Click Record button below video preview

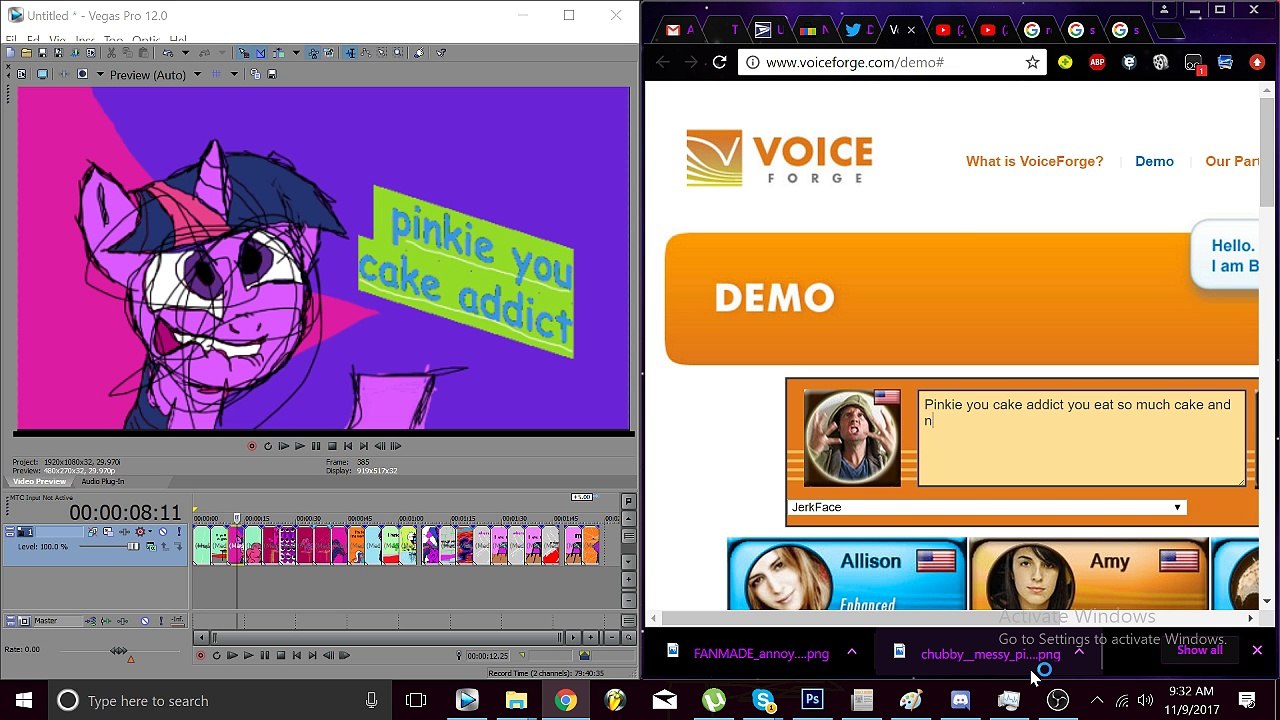(x=251, y=446)
